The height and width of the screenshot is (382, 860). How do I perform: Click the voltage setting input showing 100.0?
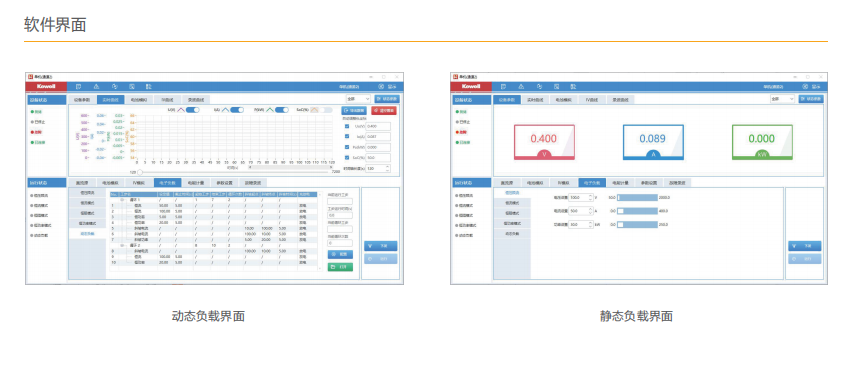click(x=581, y=198)
